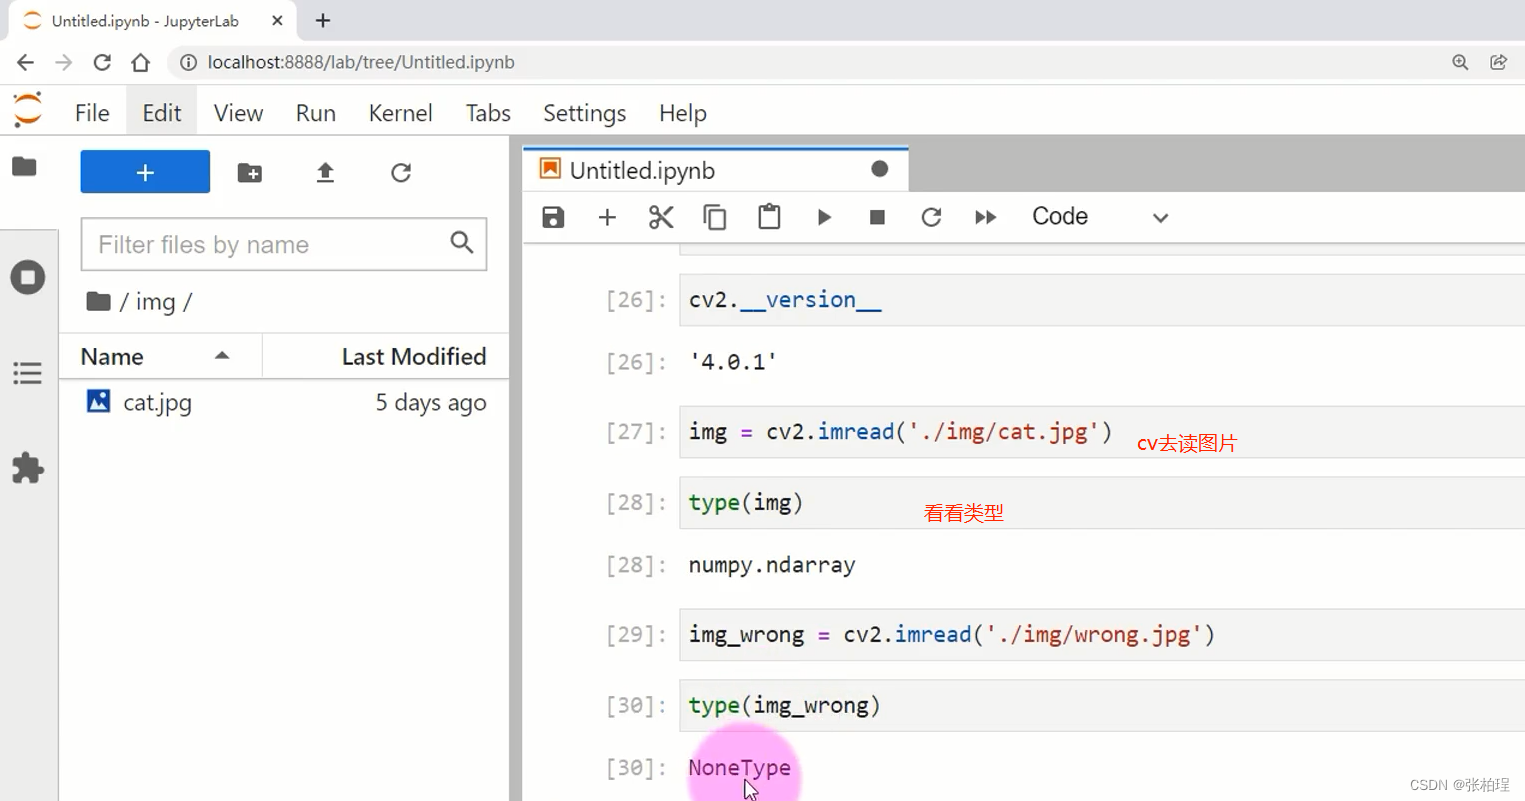The image size is (1525, 801).
Task: Click the numpy.ndarray output text
Action: coord(772,565)
